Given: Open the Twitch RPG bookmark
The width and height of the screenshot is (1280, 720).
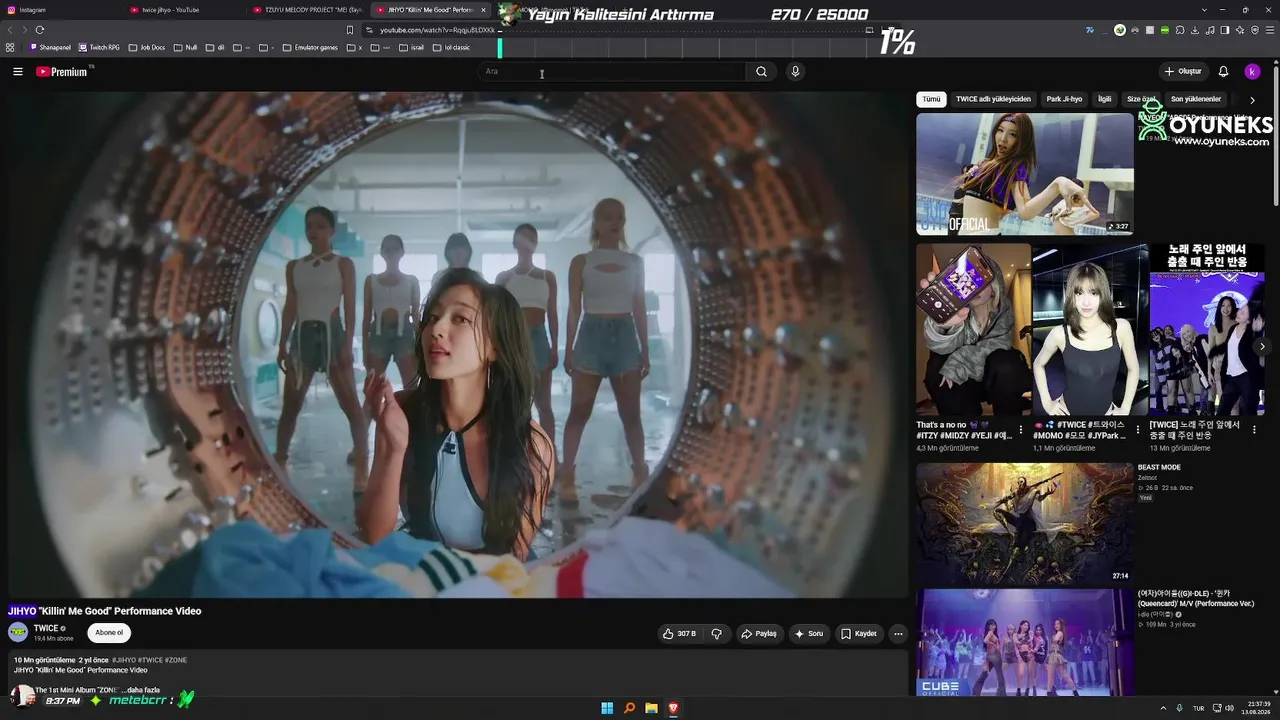Looking at the screenshot, I should pos(99,47).
